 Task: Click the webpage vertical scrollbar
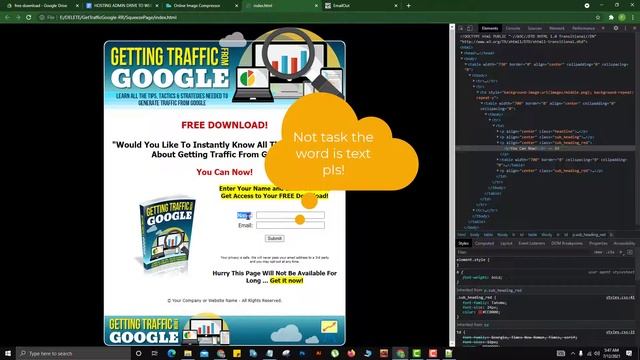click(452, 186)
